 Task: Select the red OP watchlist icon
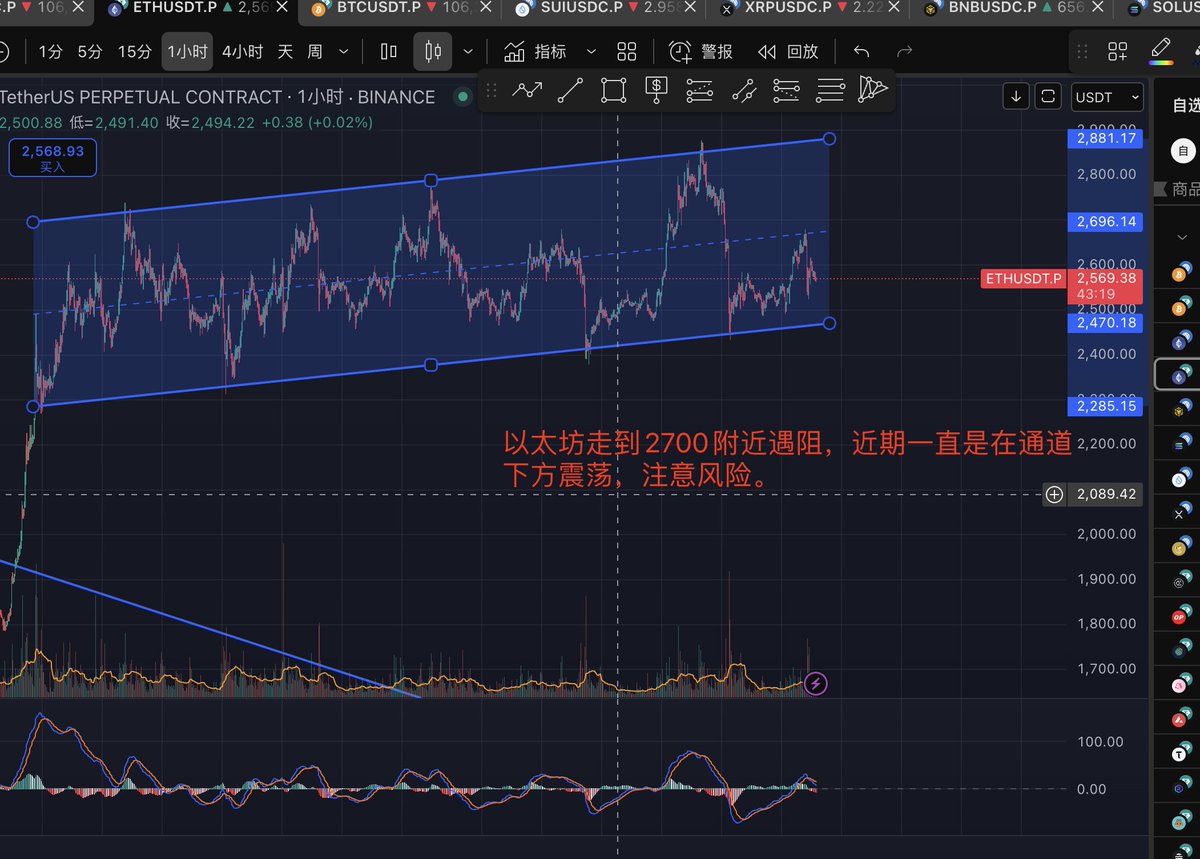point(1183,615)
